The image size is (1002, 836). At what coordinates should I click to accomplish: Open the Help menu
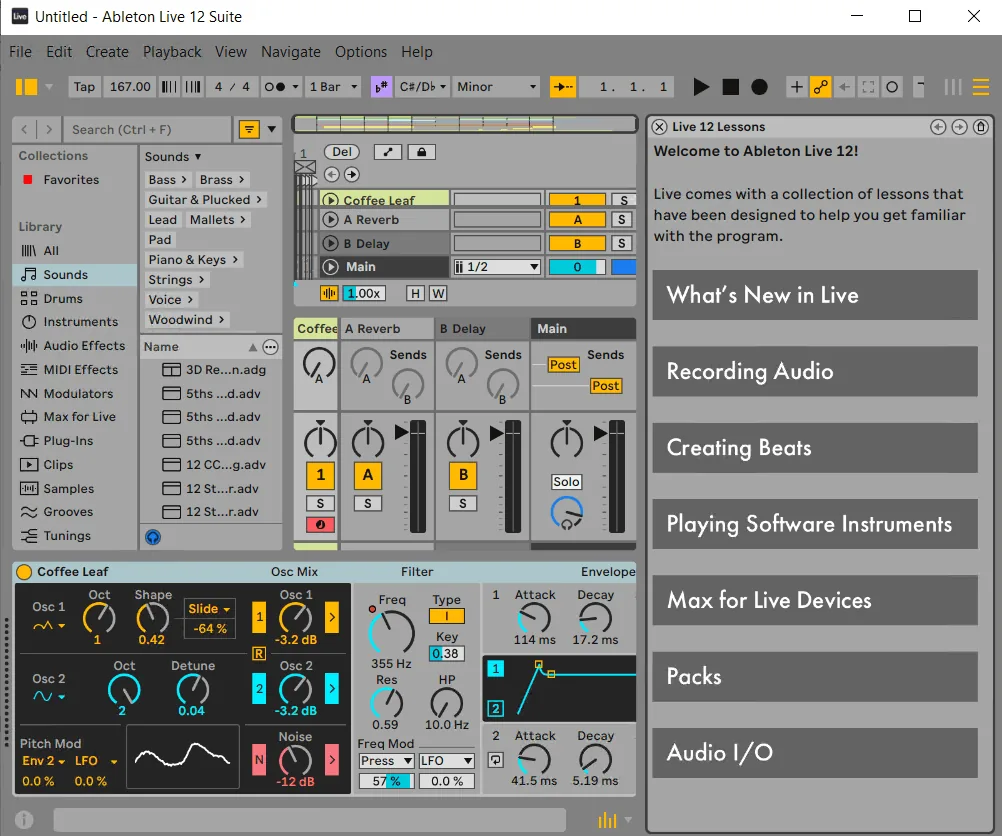pyautogui.click(x=417, y=52)
